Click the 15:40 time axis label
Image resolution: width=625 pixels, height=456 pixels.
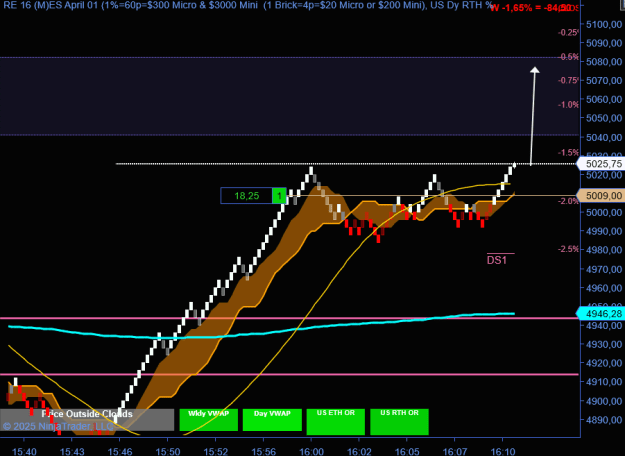point(24,451)
